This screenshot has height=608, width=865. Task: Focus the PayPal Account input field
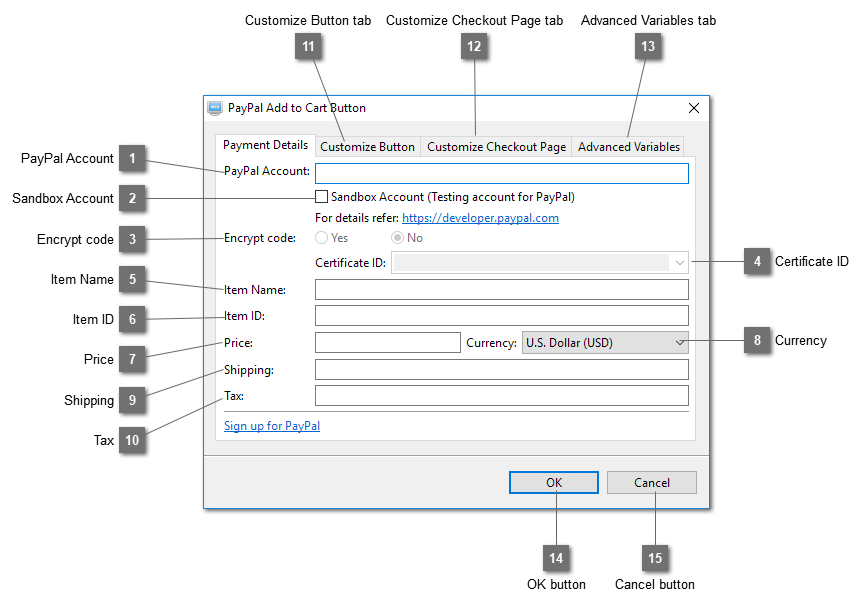501,173
